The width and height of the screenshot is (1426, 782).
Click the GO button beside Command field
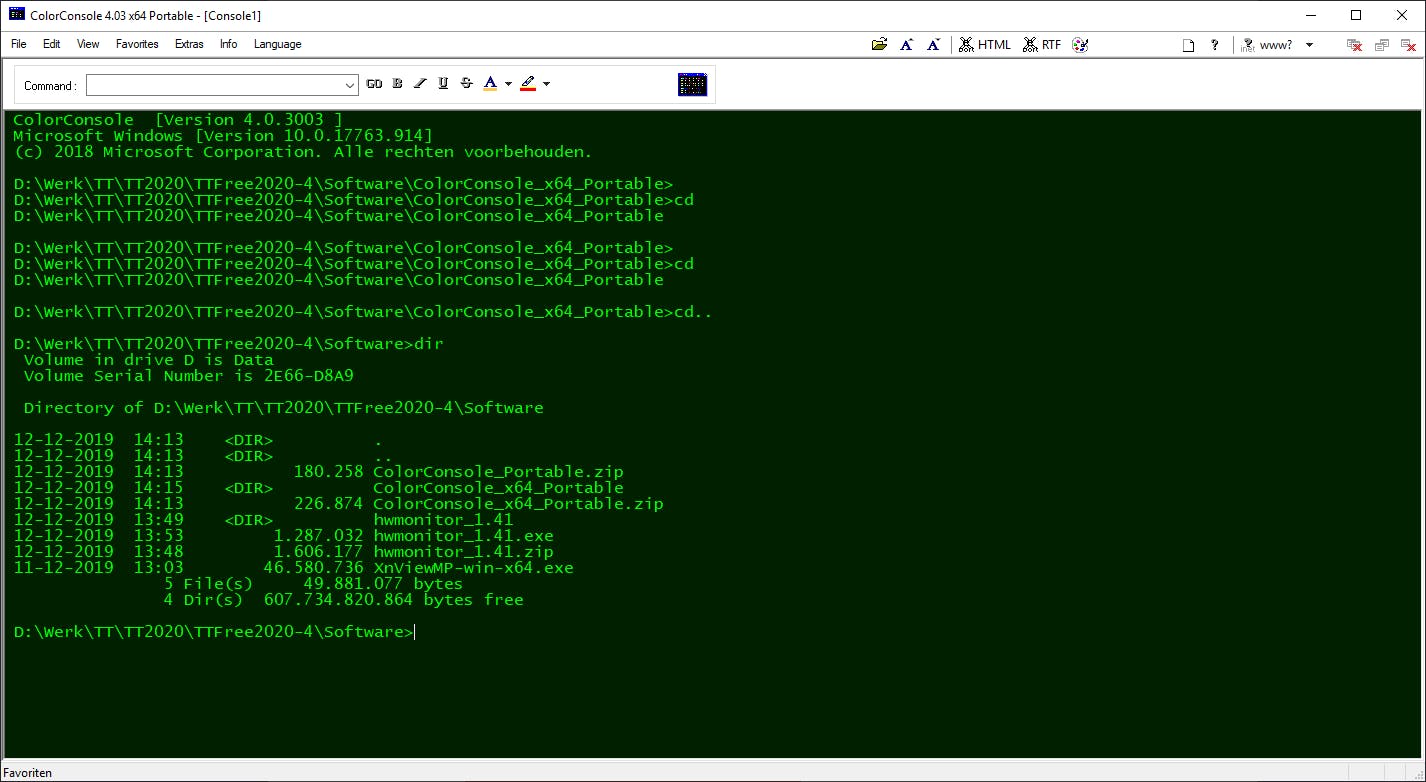click(x=374, y=84)
